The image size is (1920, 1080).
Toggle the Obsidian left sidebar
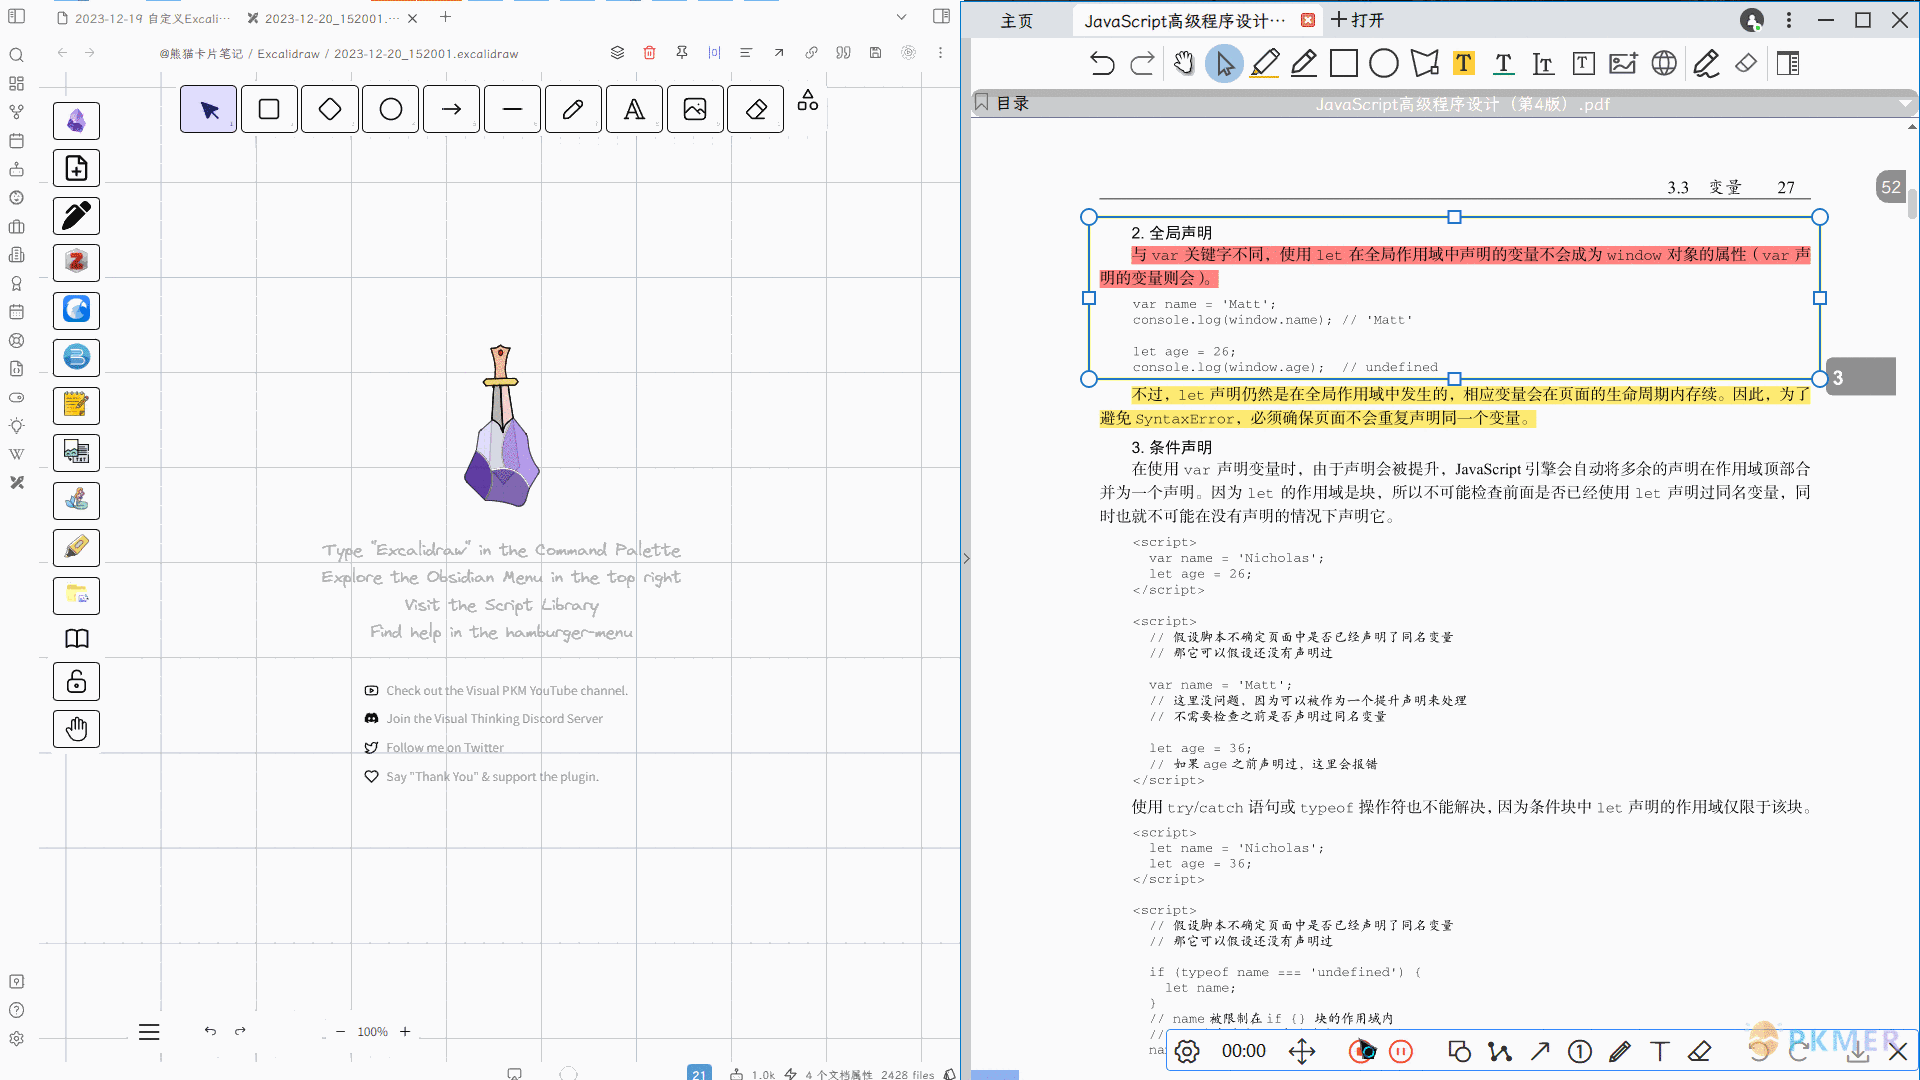click(x=16, y=17)
